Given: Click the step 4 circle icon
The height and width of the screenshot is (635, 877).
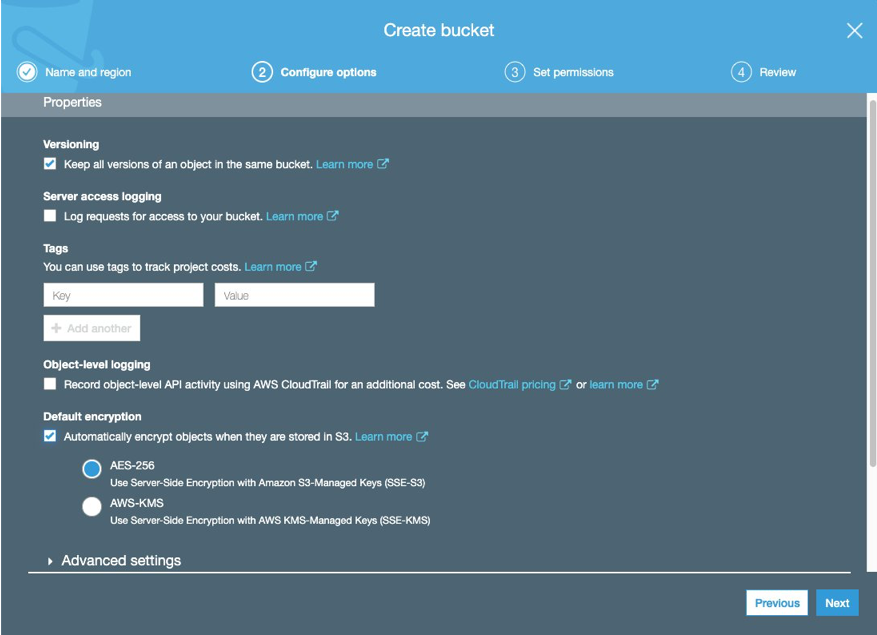Looking at the screenshot, I should (x=741, y=72).
